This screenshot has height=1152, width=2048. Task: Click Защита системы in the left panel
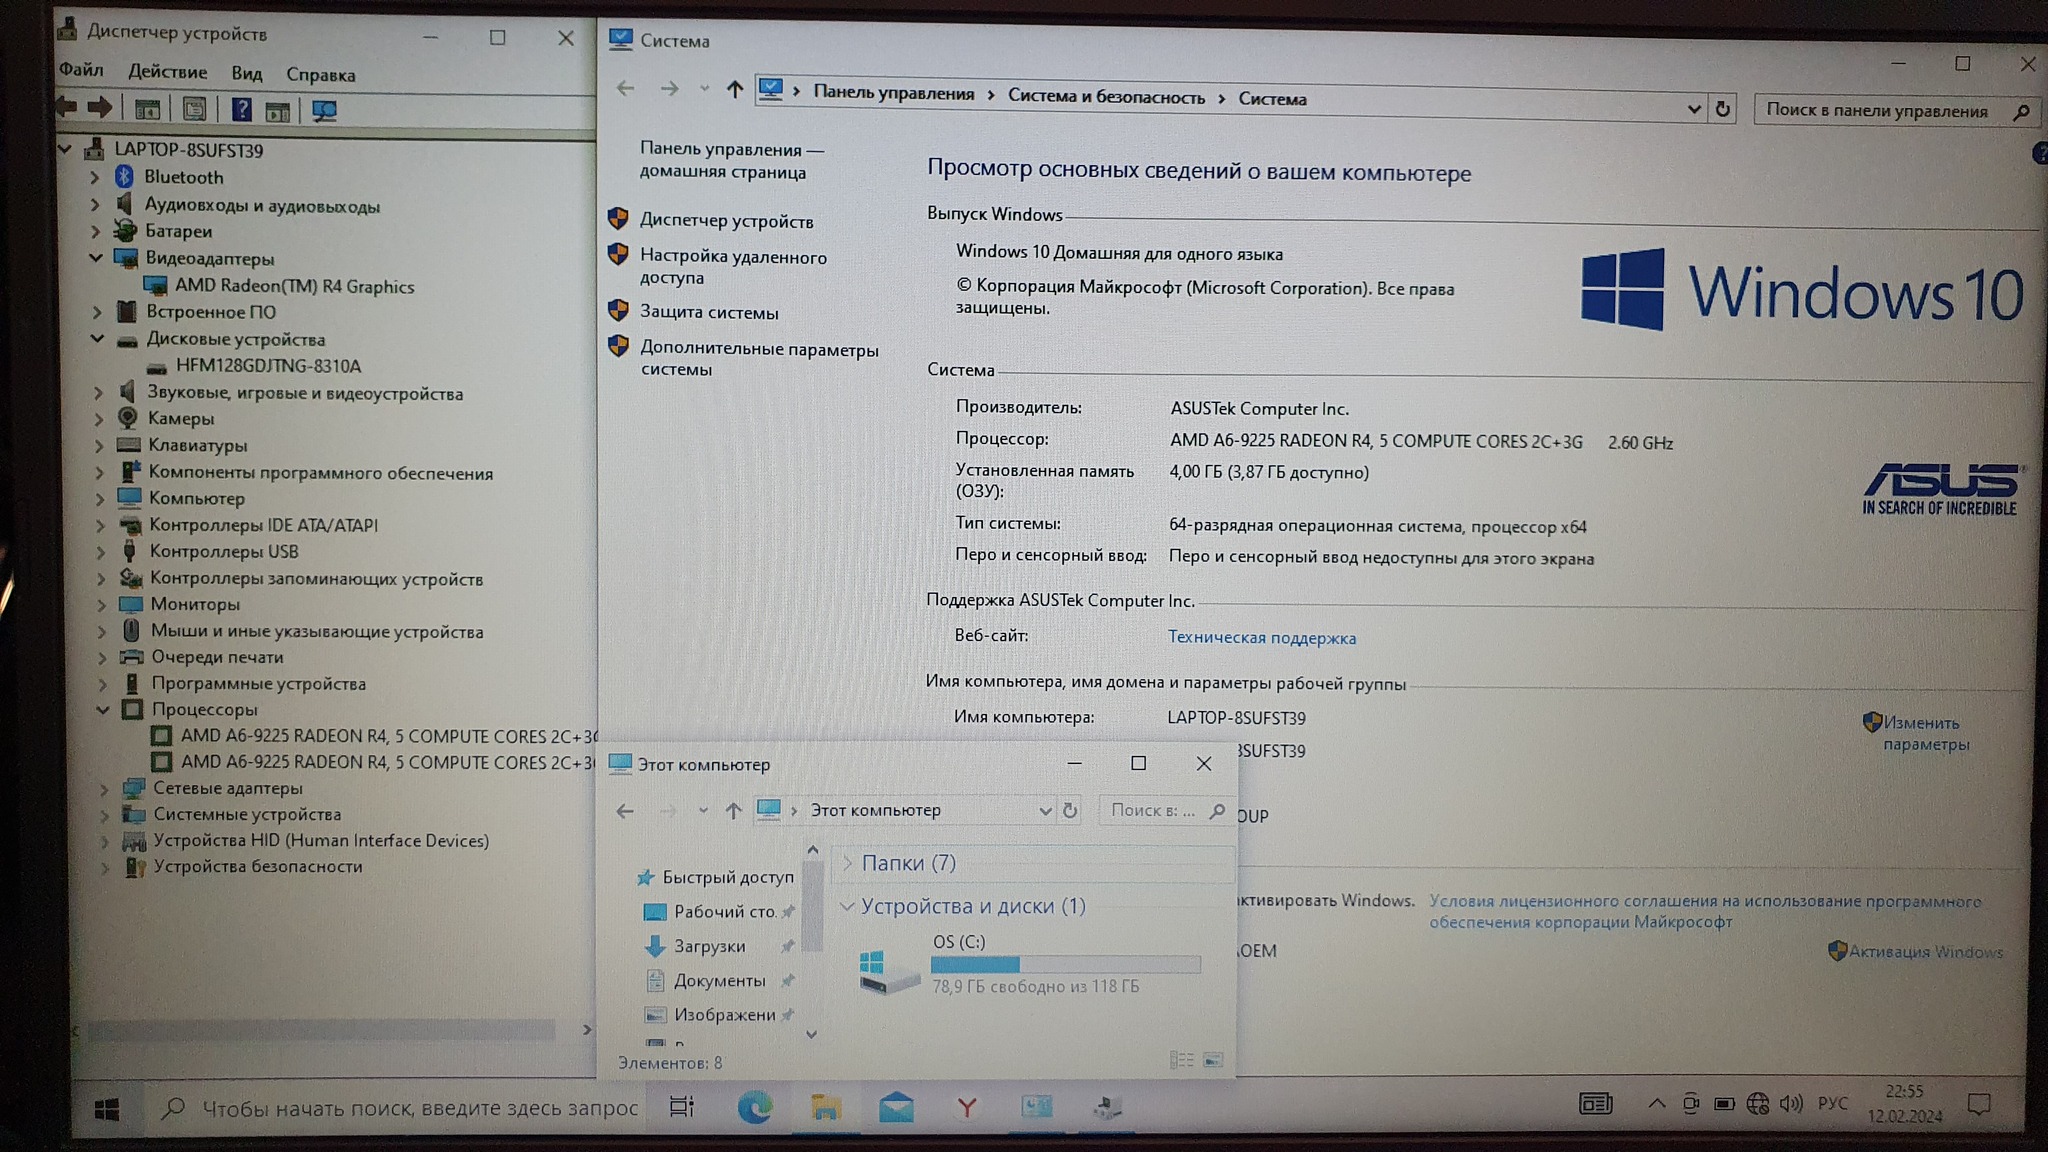point(709,313)
